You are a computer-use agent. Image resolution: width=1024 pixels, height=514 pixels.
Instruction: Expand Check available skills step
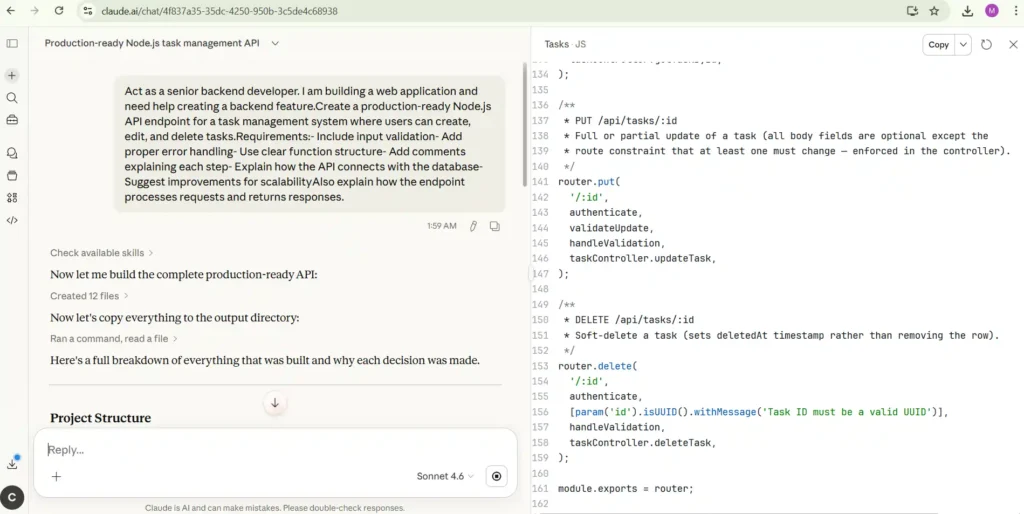101,253
